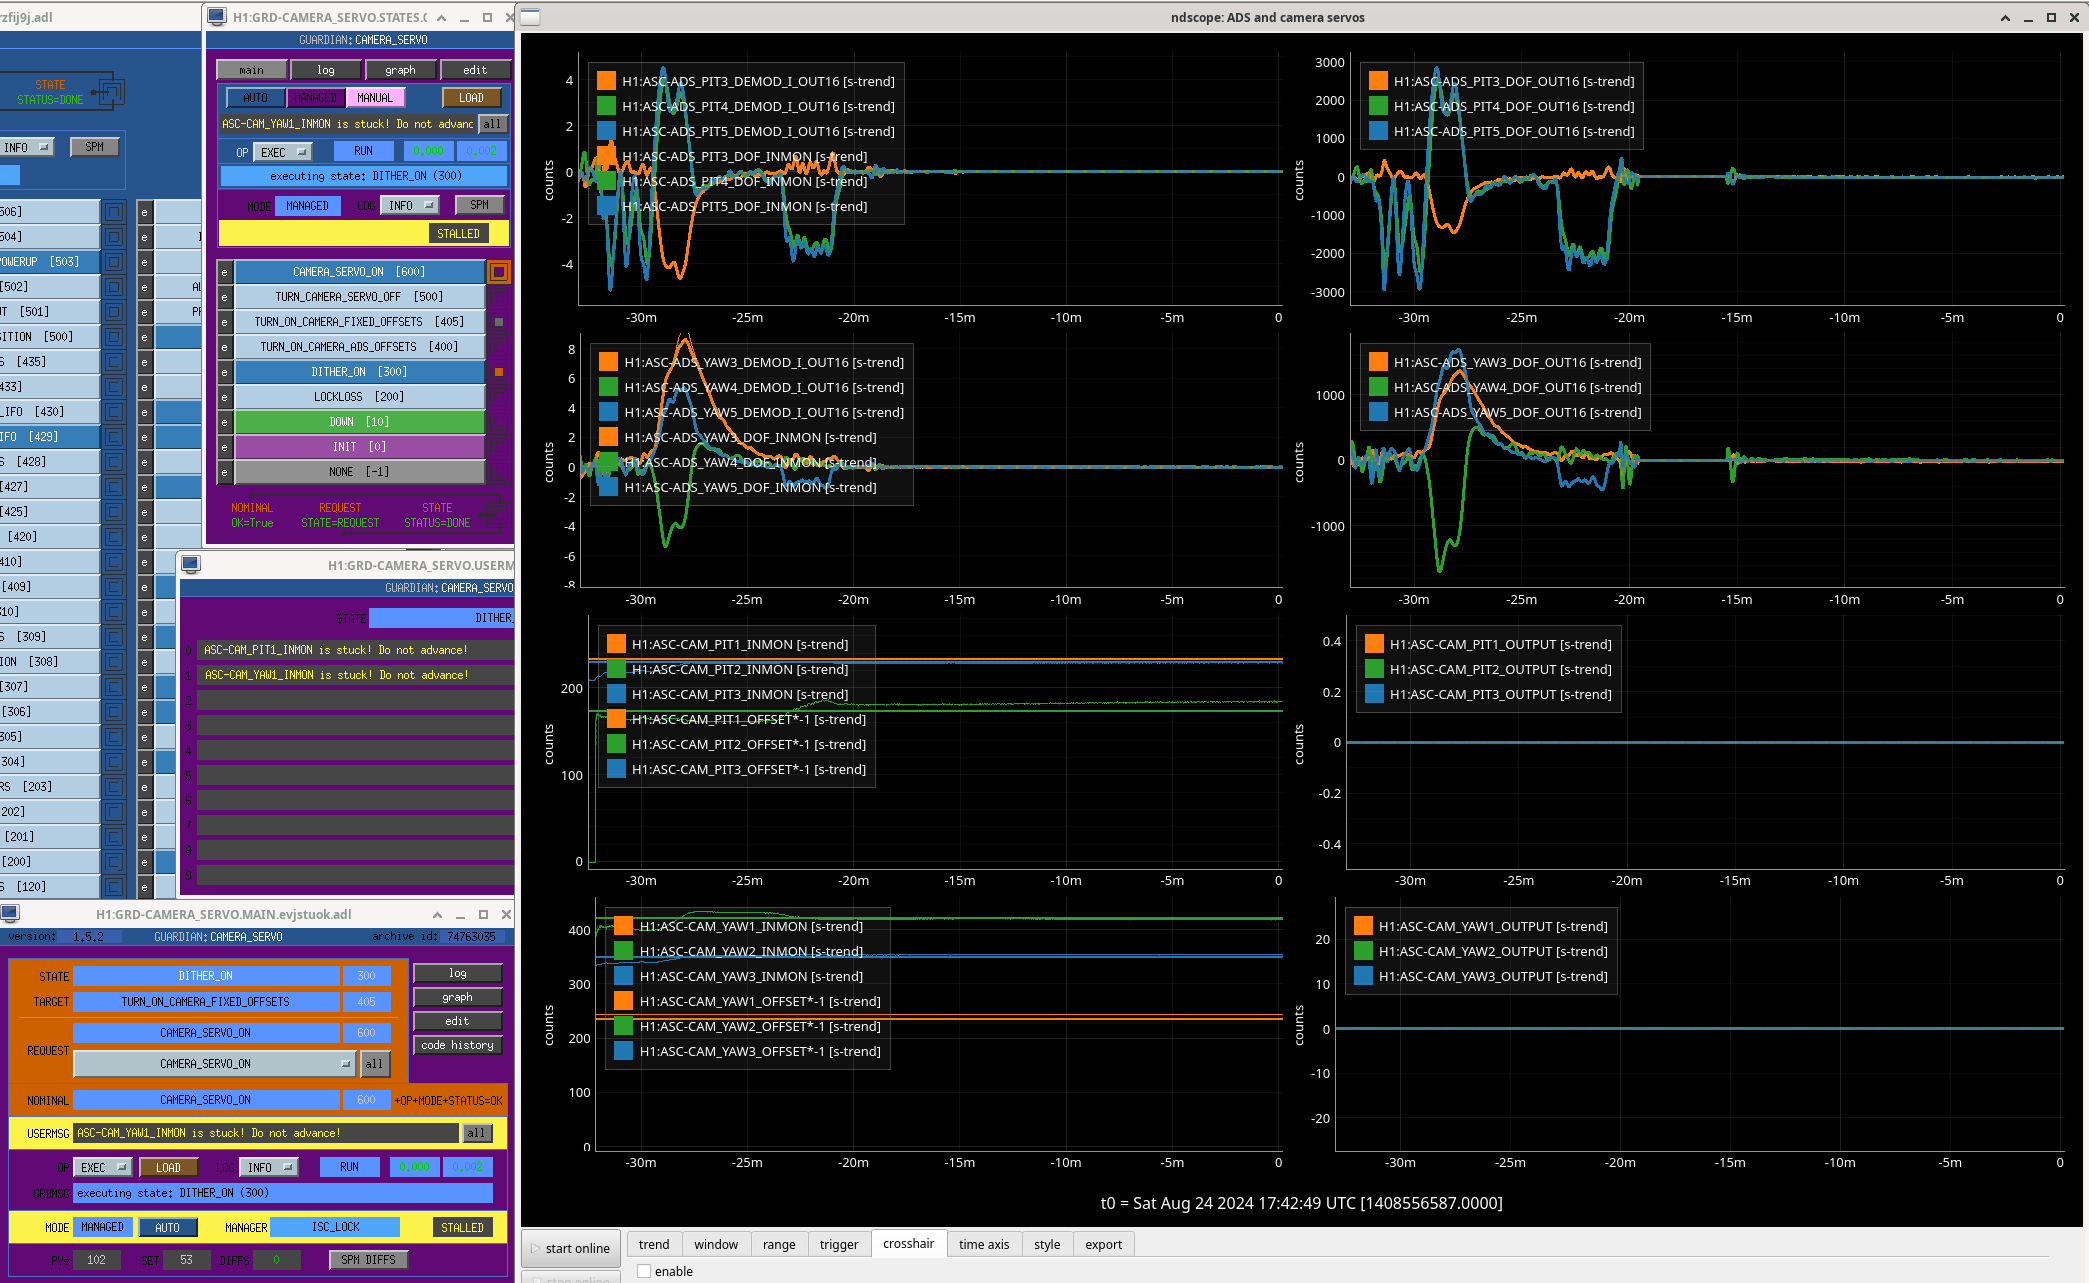Viewport: 2089px width, 1283px height.
Task: Click LOAD button in STATES window
Action: [471, 97]
